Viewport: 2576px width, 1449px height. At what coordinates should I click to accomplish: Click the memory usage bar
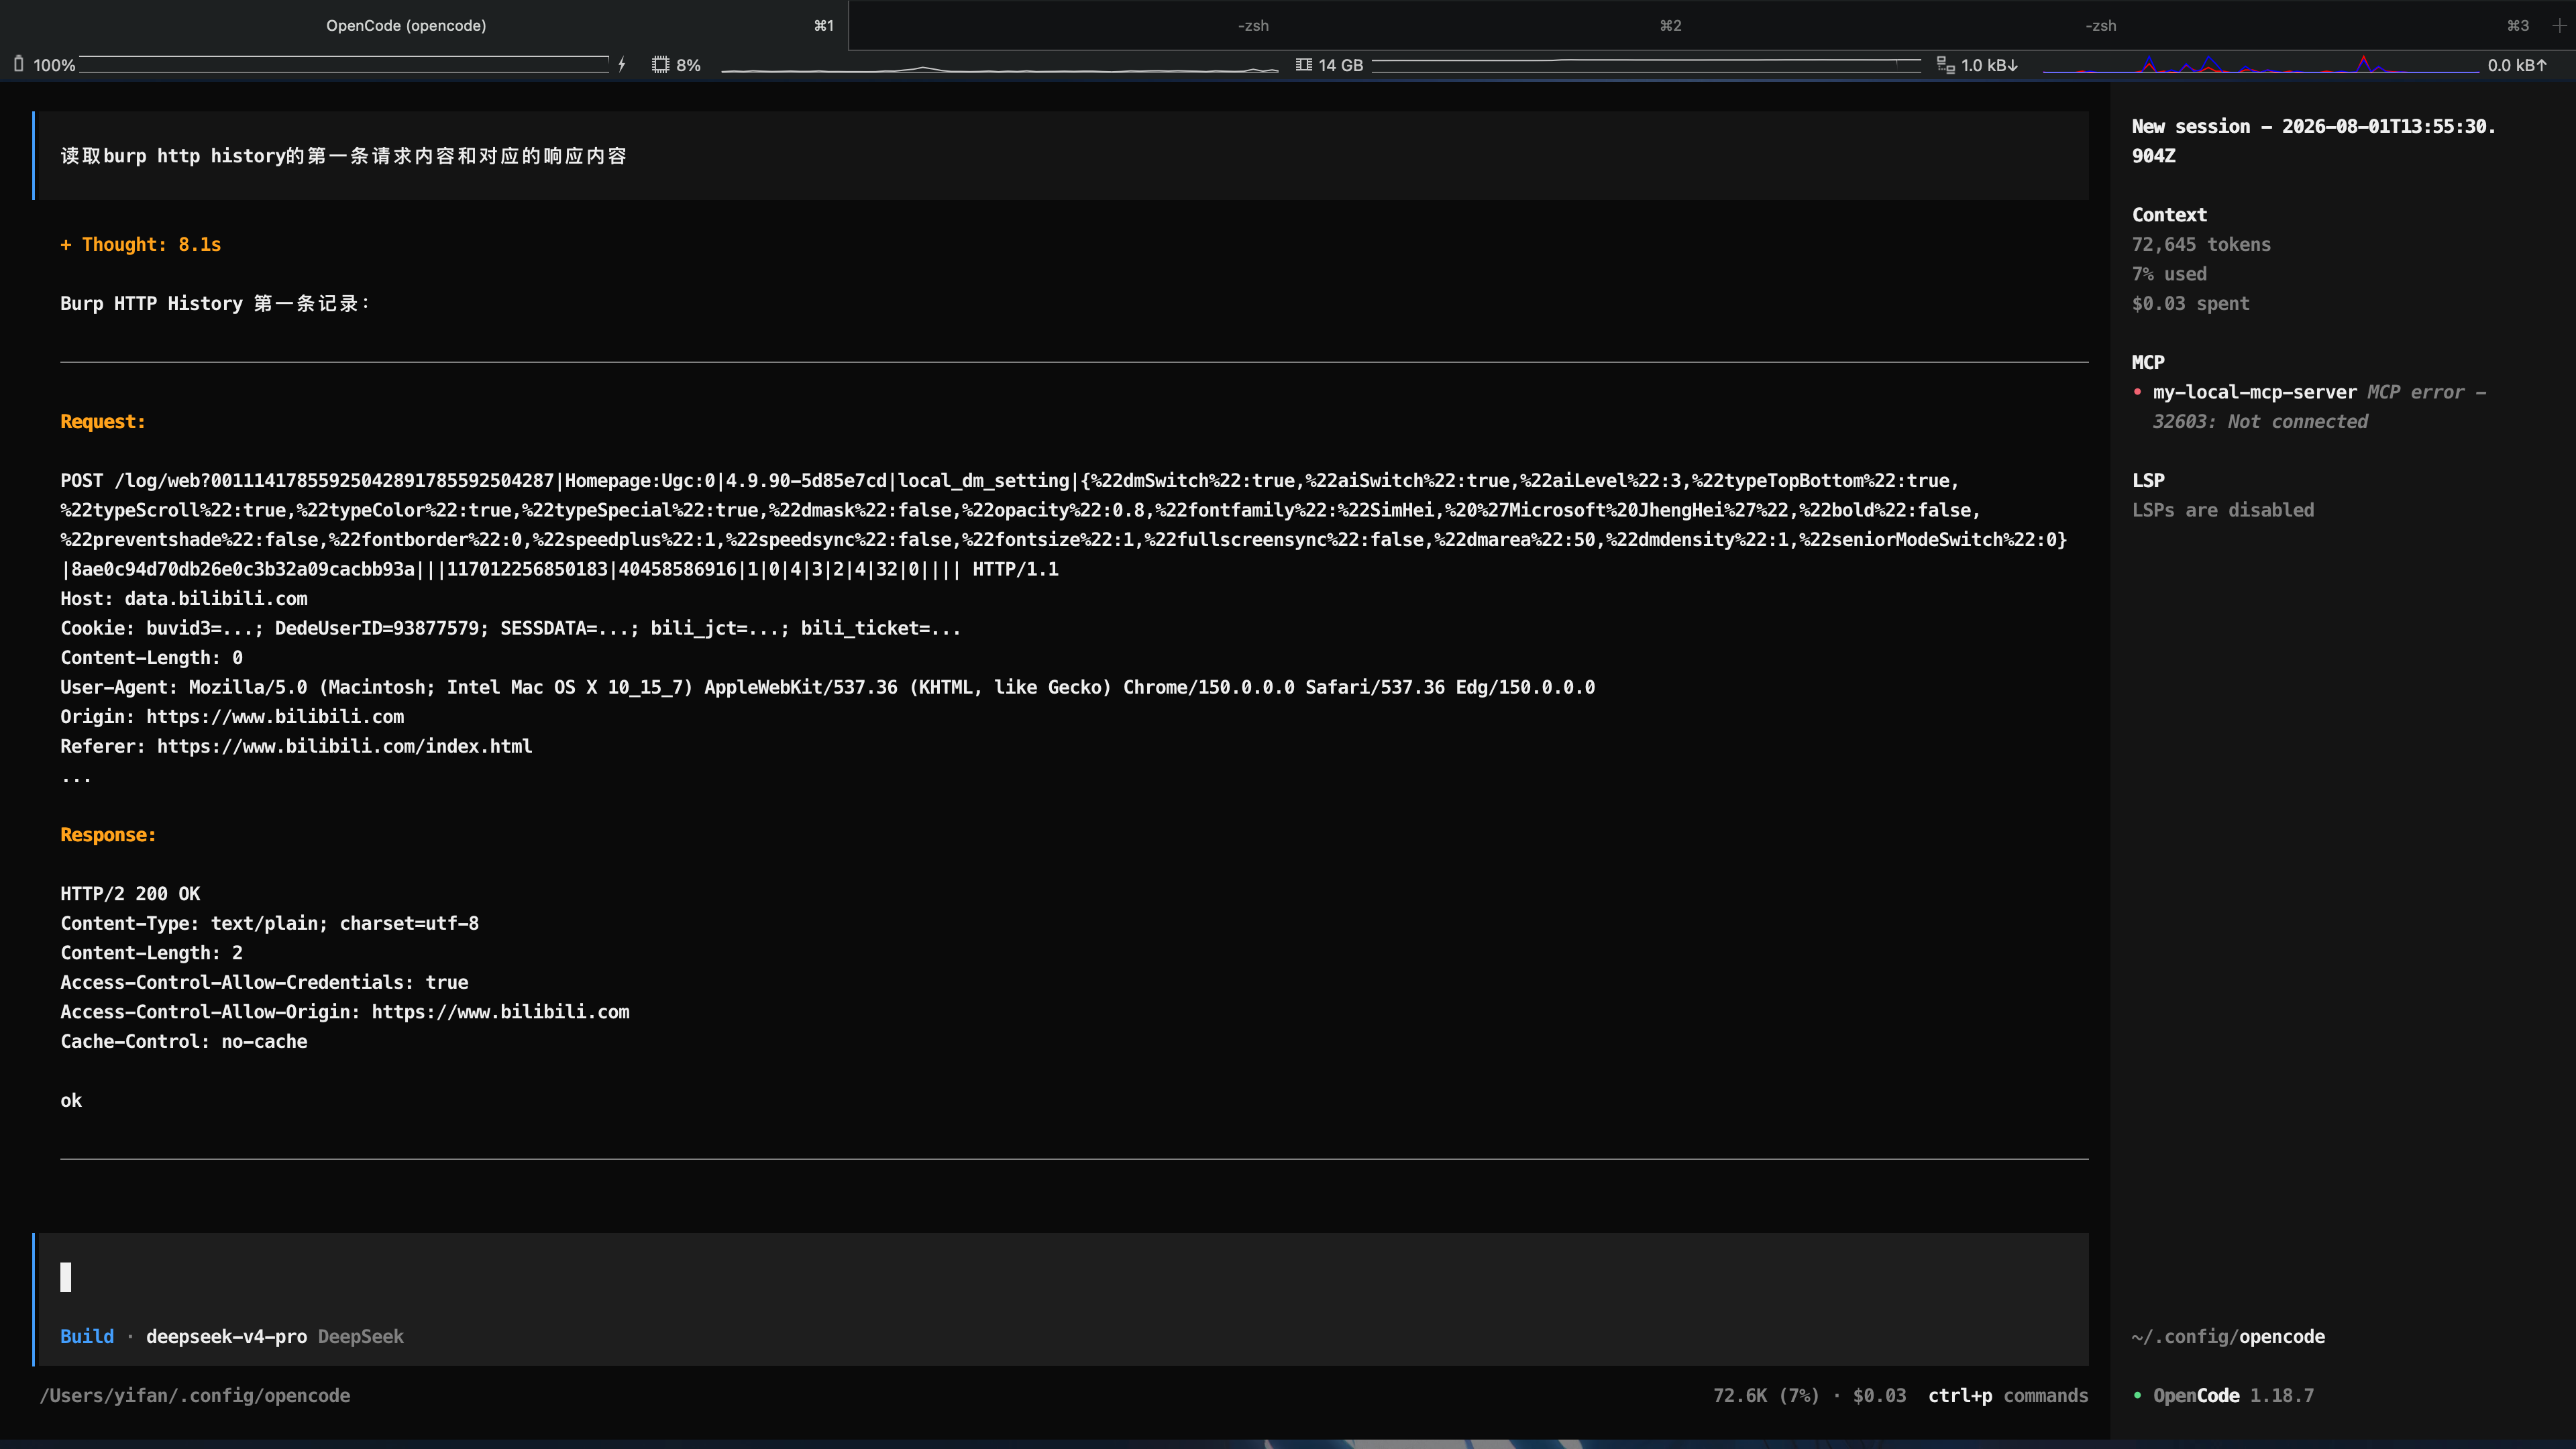[1646, 65]
